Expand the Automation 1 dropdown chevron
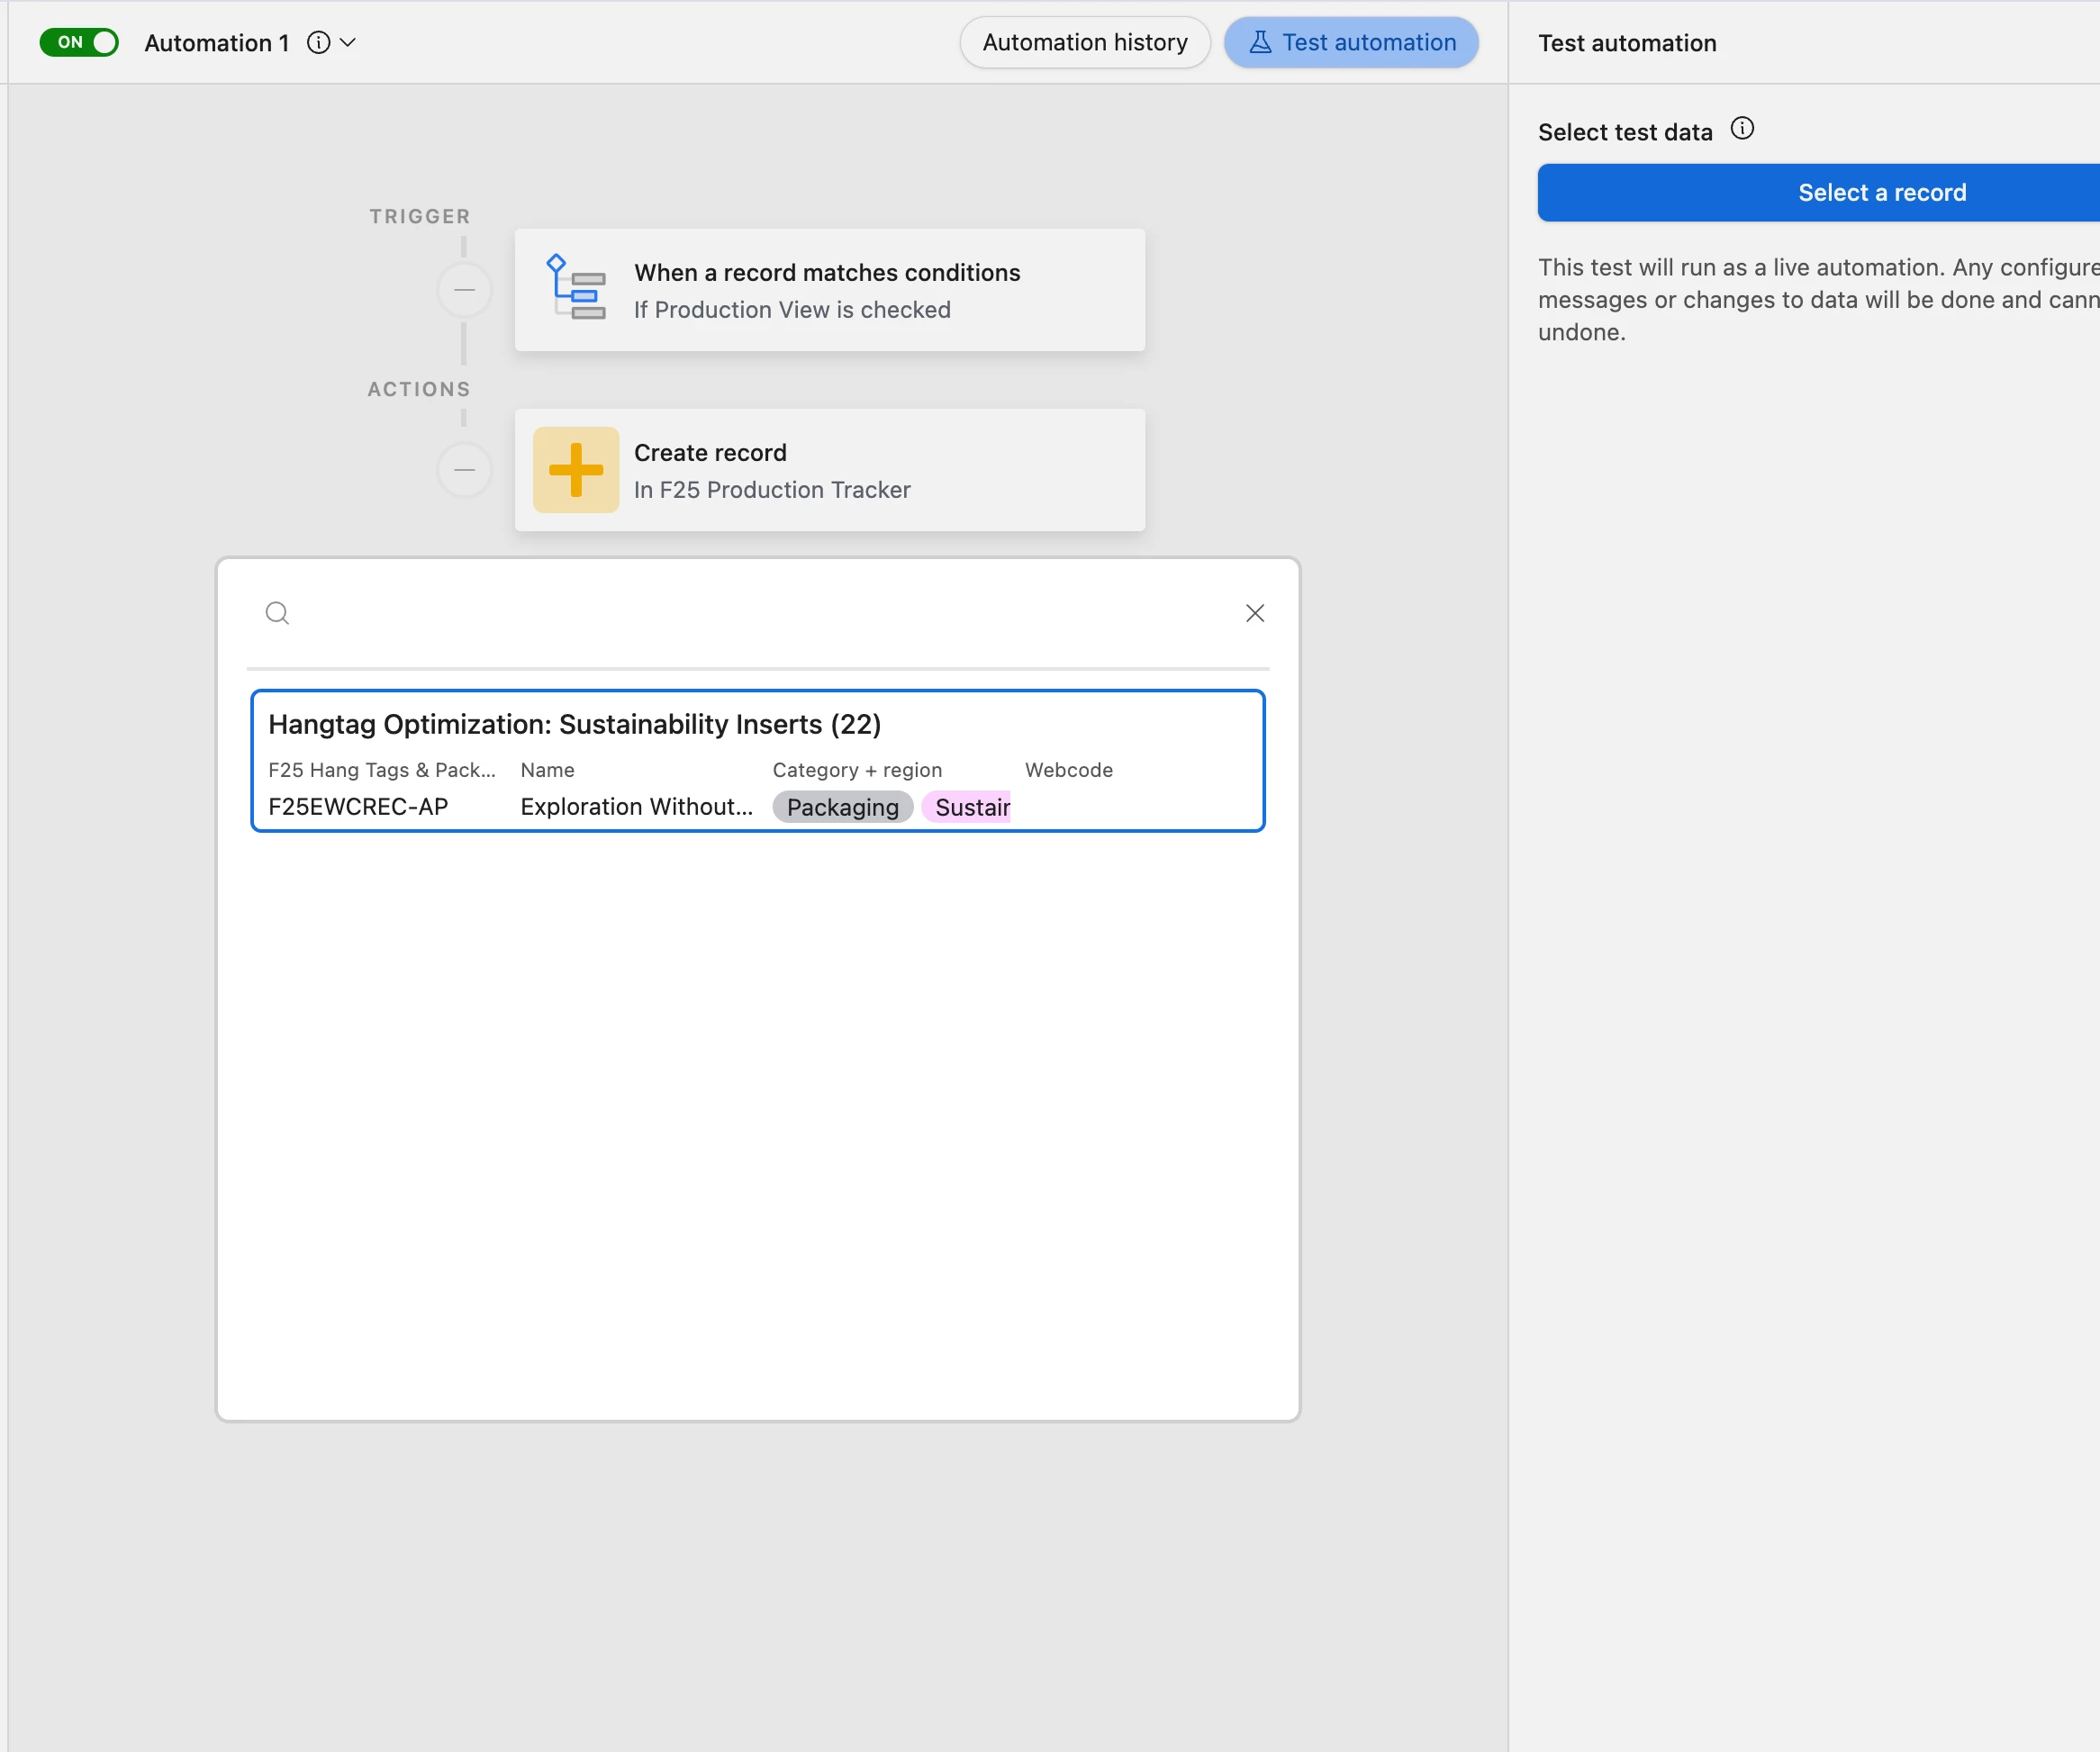The height and width of the screenshot is (1752, 2100). 348,42
